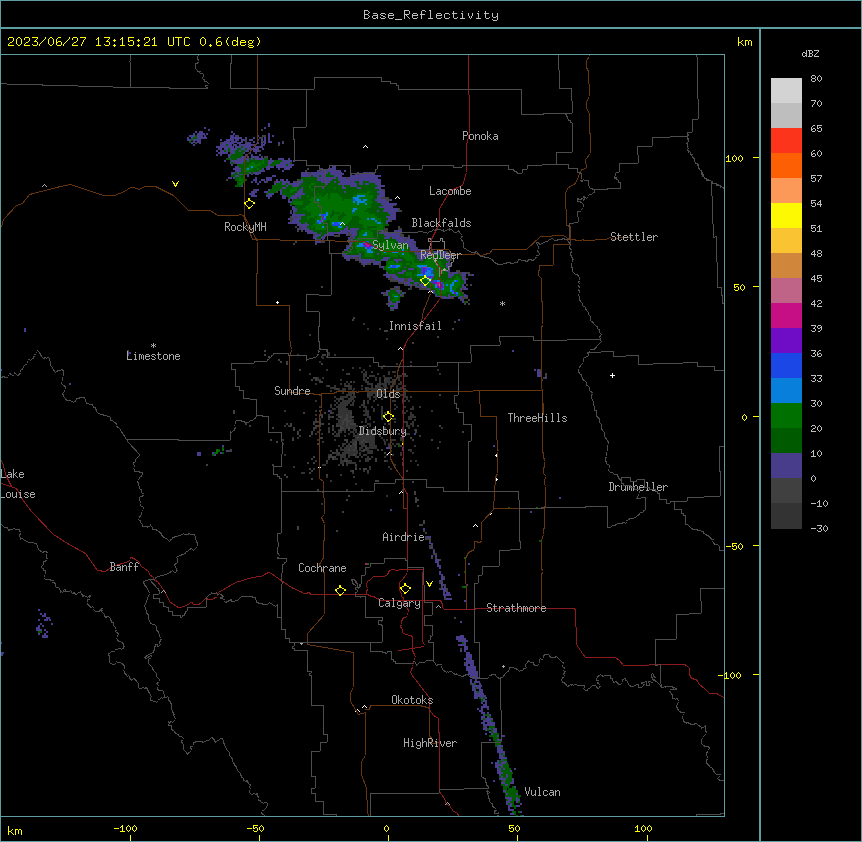The image size is (862, 842).
Task: Click the yellow diamond marker above Calgary label
Action: coord(405,589)
